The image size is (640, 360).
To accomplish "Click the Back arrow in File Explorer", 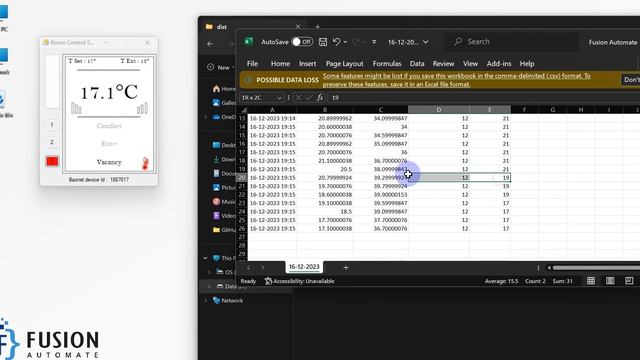I will click(x=210, y=44).
